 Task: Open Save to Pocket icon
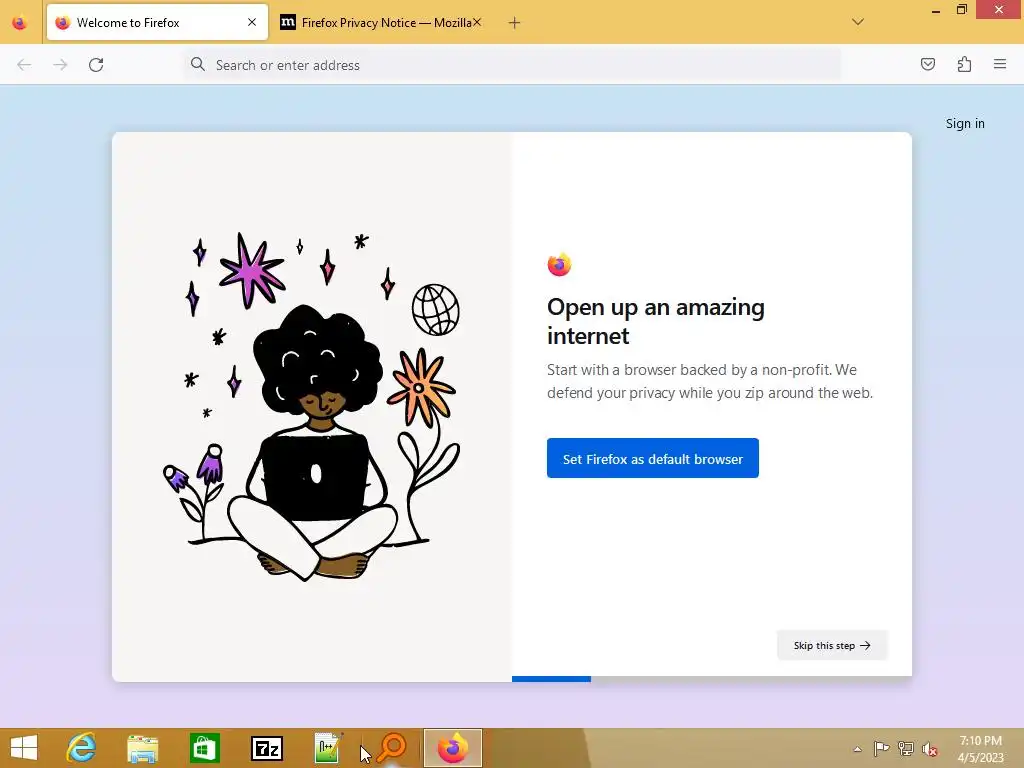928,64
